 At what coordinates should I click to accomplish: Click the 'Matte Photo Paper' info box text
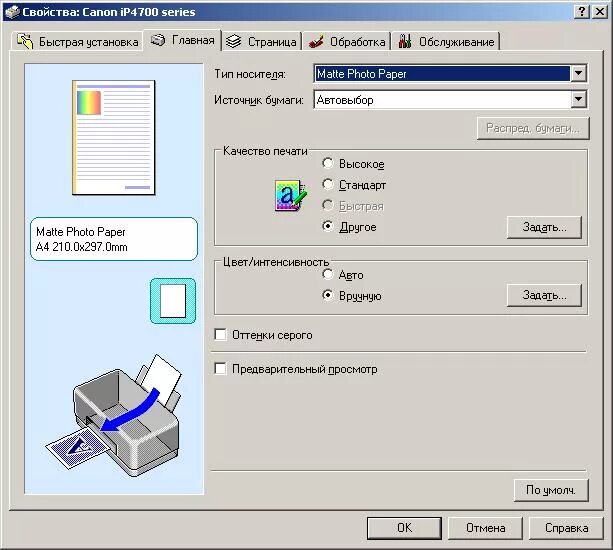(x=81, y=232)
